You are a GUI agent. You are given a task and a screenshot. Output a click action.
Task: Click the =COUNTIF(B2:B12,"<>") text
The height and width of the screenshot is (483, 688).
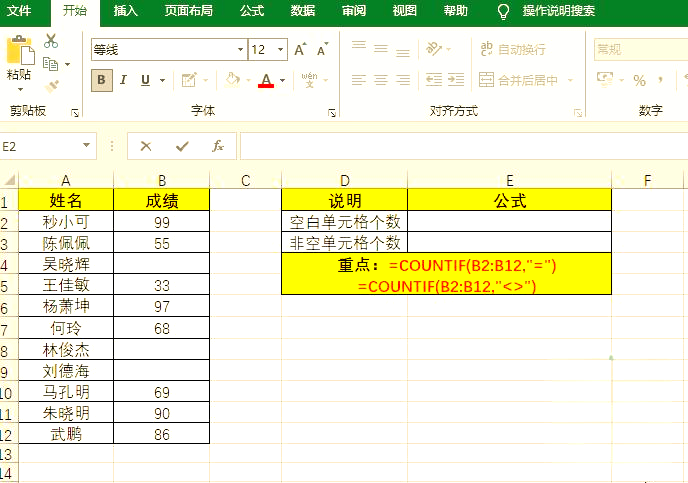(x=447, y=286)
